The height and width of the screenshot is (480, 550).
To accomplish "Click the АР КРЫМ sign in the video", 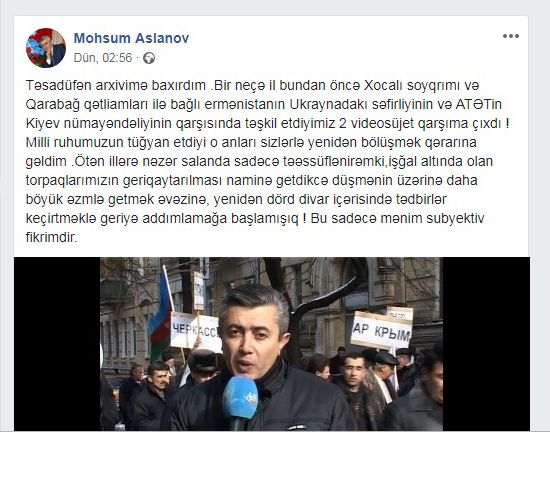I will coord(381,331).
